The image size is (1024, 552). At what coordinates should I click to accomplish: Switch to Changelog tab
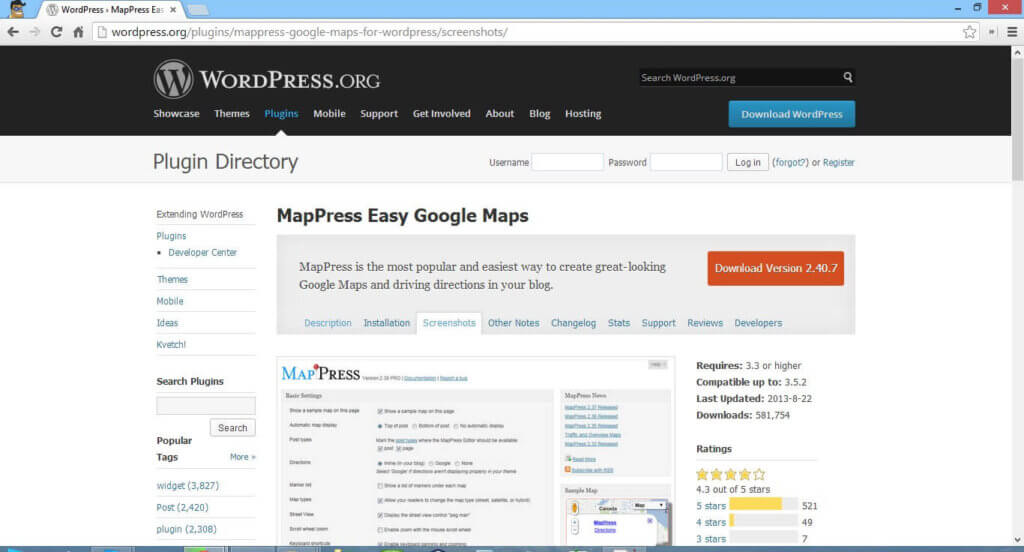[x=573, y=323]
